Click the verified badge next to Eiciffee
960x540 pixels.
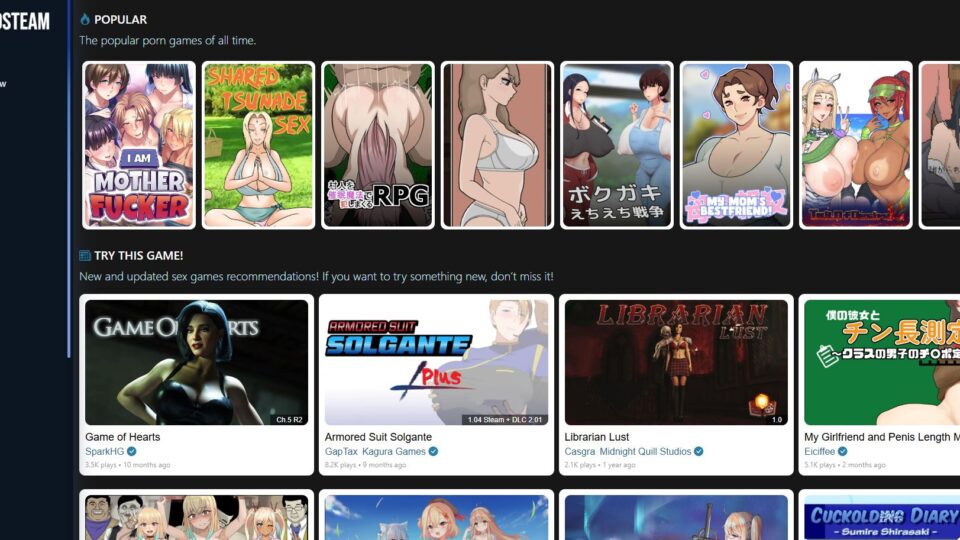(x=842, y=451)
